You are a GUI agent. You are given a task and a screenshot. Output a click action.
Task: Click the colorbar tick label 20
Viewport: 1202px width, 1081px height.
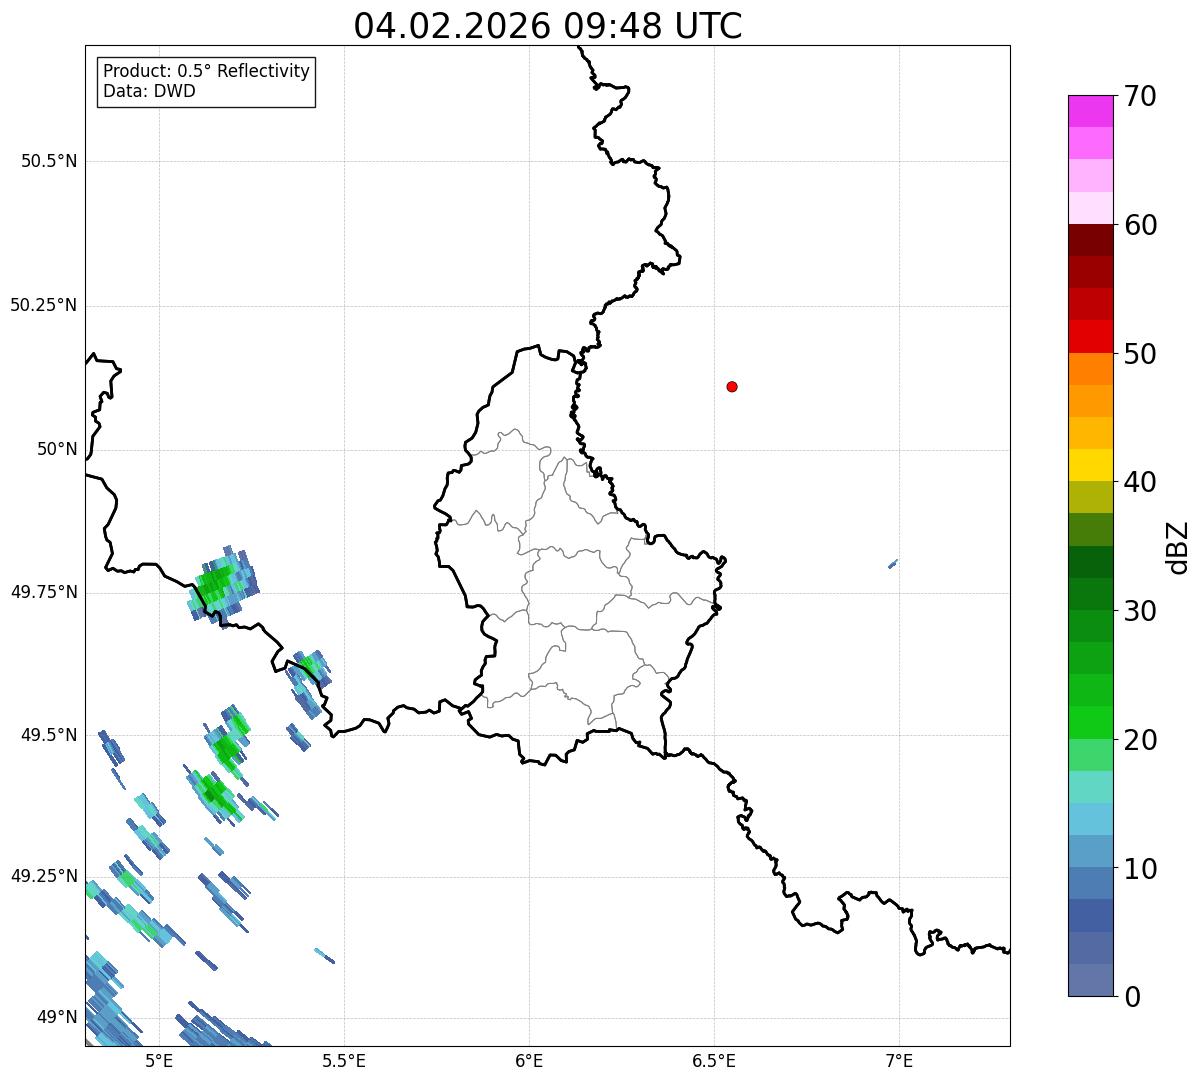1140,740
